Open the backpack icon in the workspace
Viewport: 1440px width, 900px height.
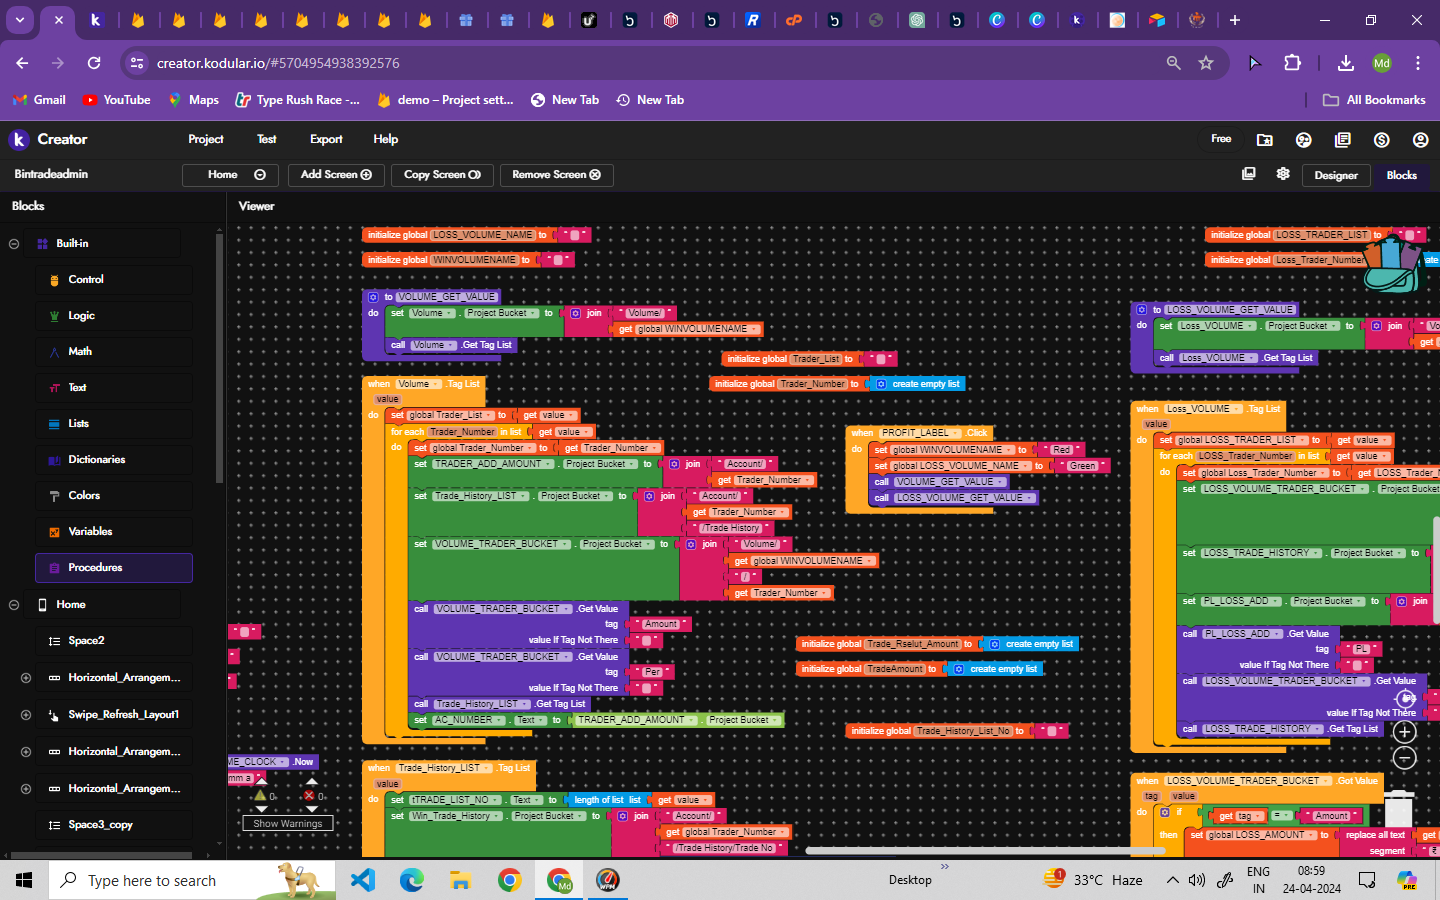coord(1392,264)
